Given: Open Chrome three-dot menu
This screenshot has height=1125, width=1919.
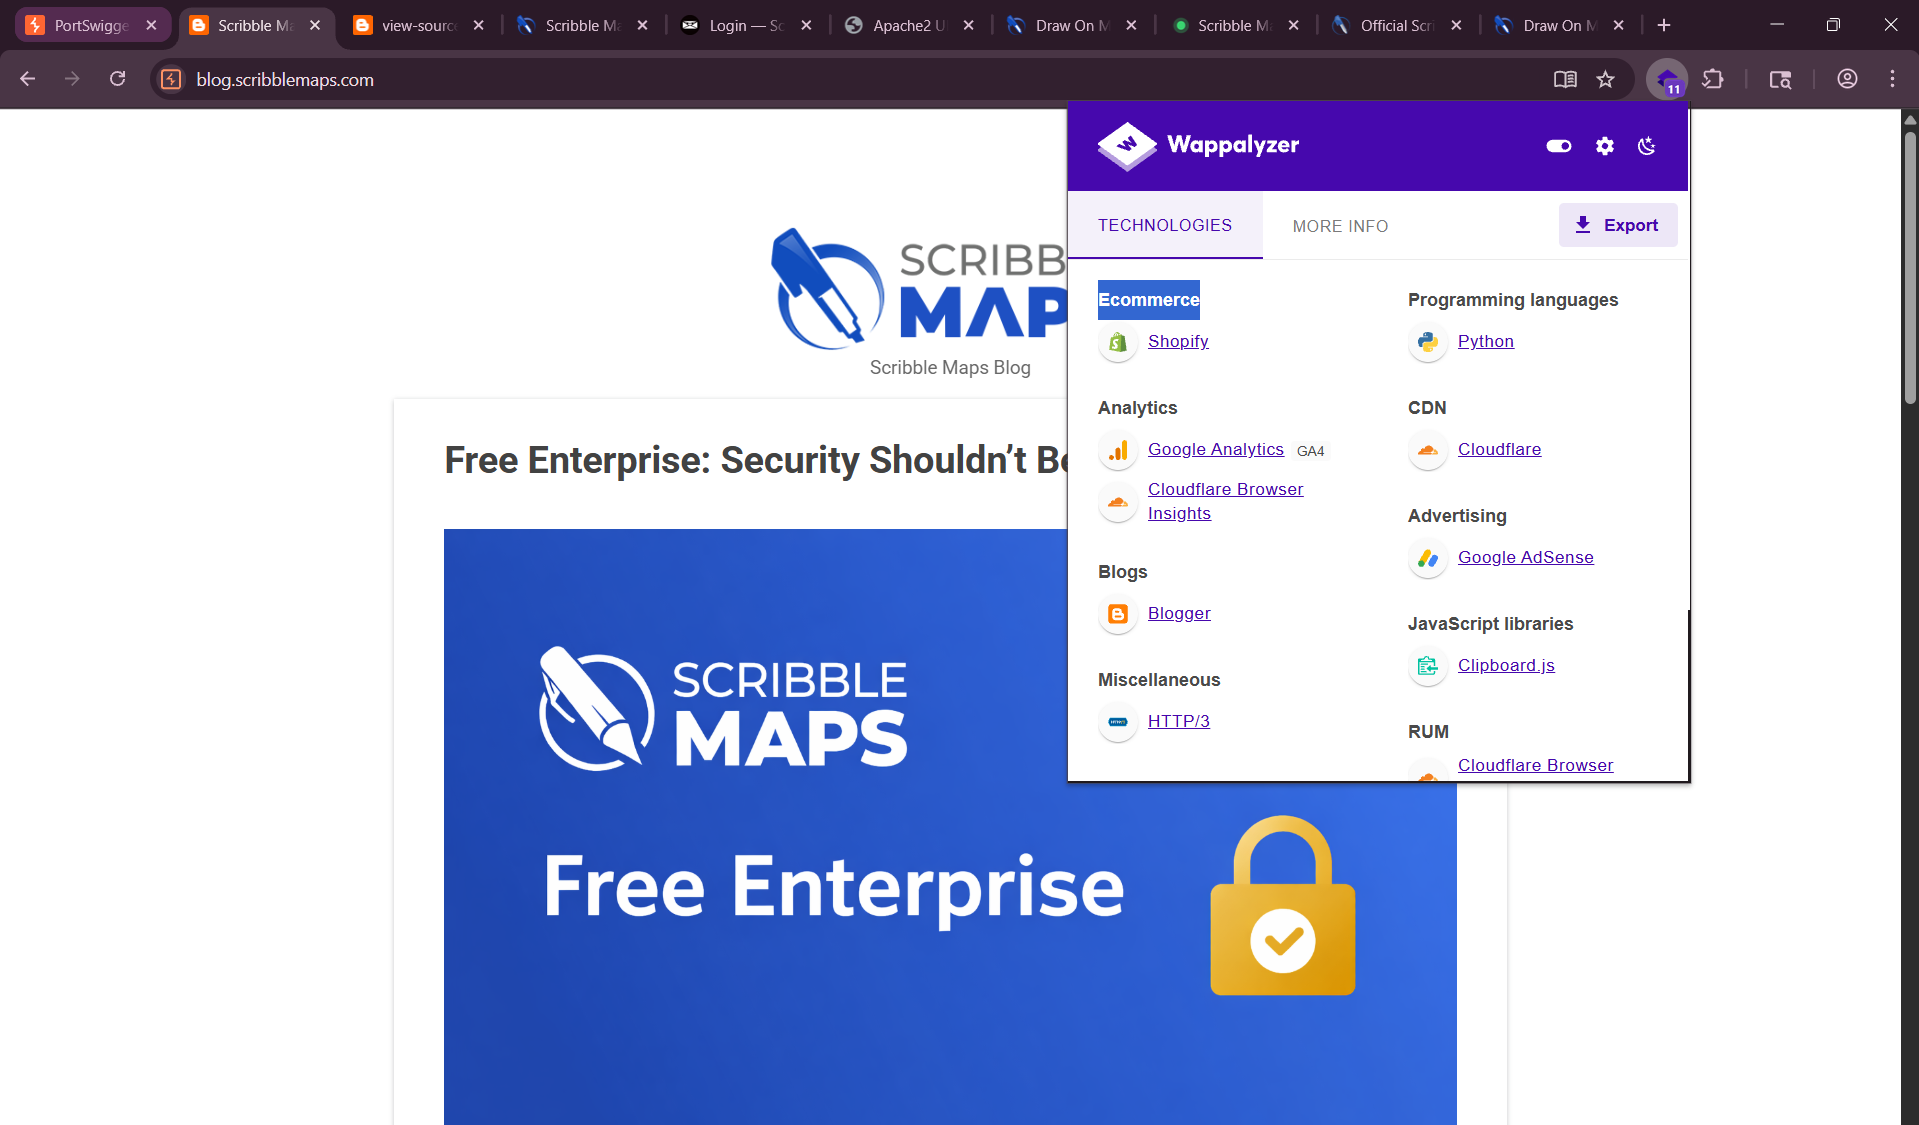Looking at the screenshot, I should [x=1892, y=80].
